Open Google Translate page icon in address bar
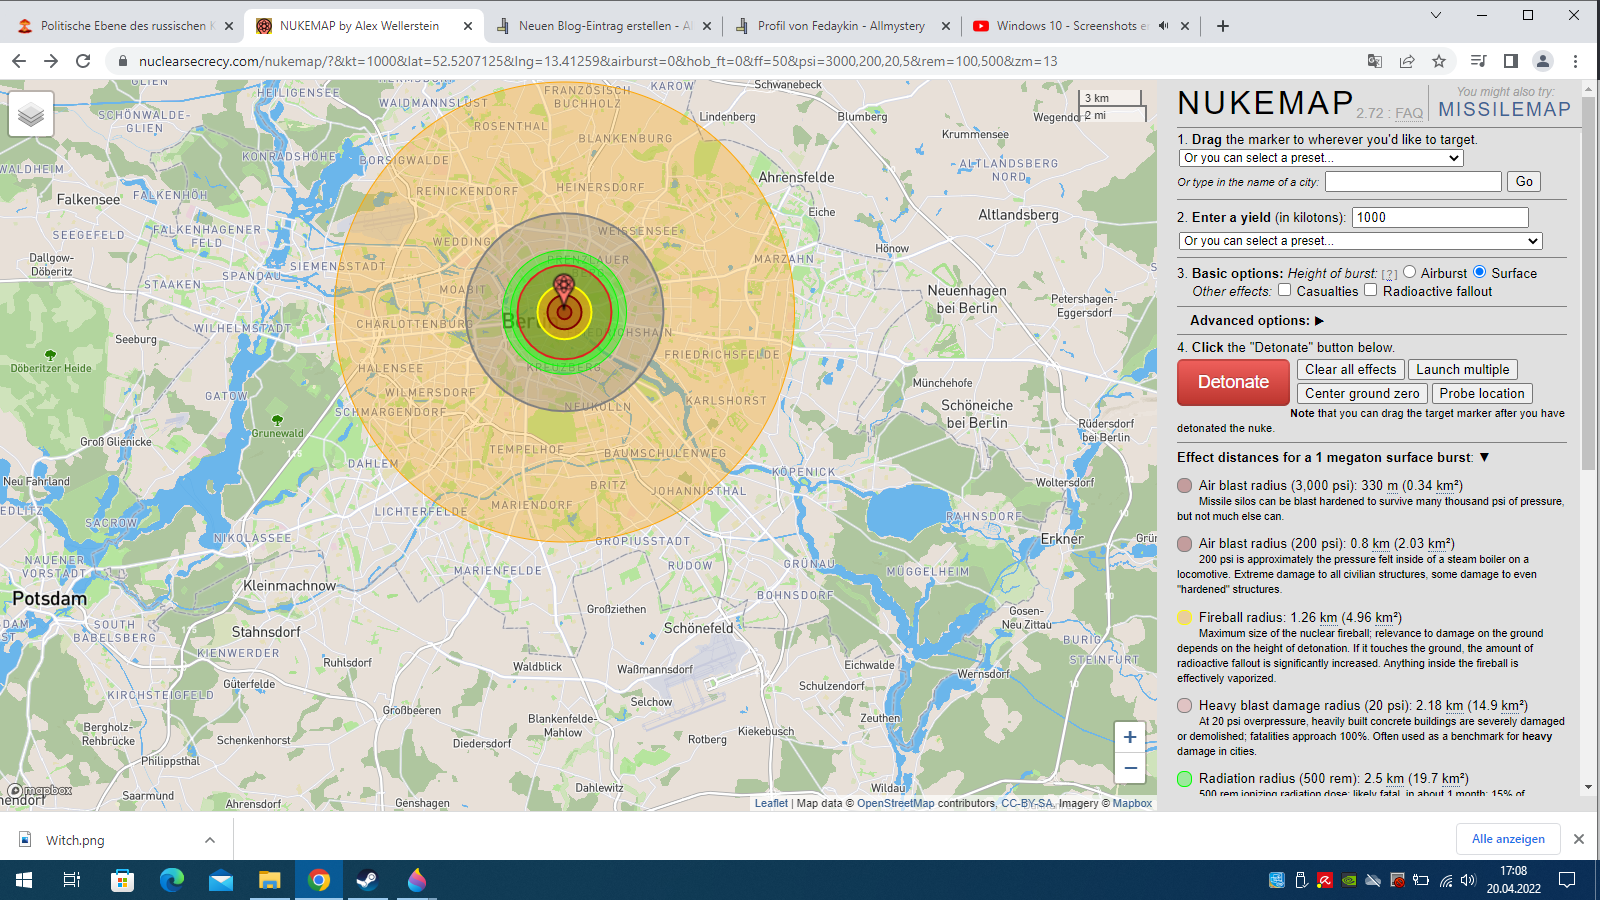The width and height of the screenshot is (1600, 900). click(1375, 61)
